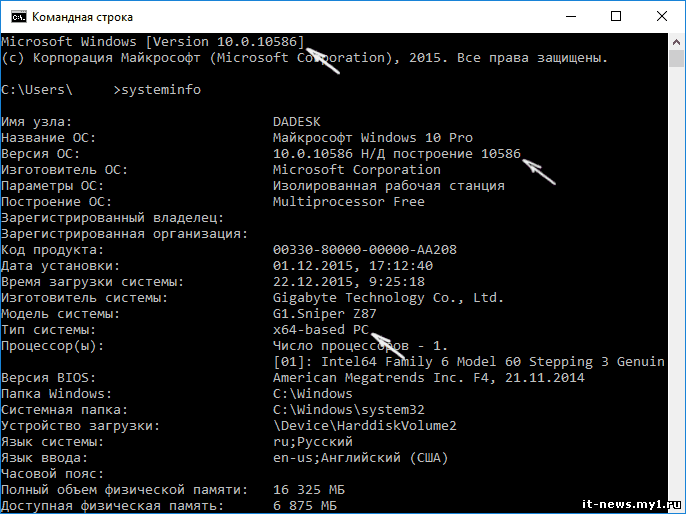
Task: Click "Полный объем физической памяти:" label
Action: (x=125, y=490)
